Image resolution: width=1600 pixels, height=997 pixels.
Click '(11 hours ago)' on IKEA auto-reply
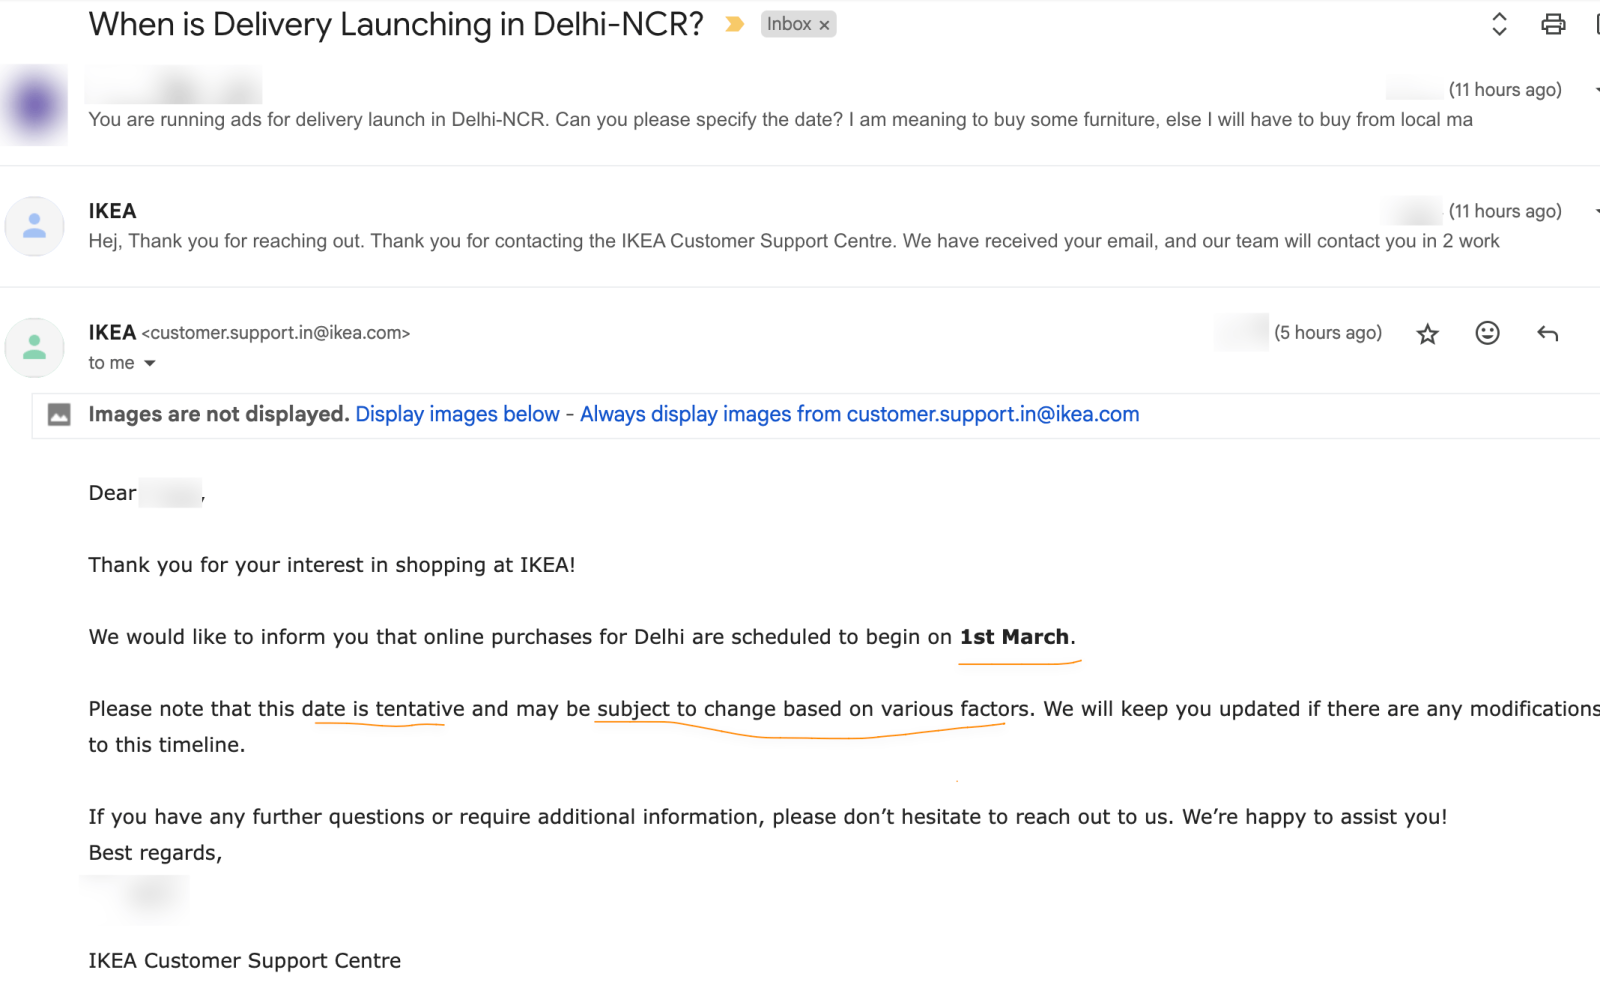click(x=1505, y=211)
